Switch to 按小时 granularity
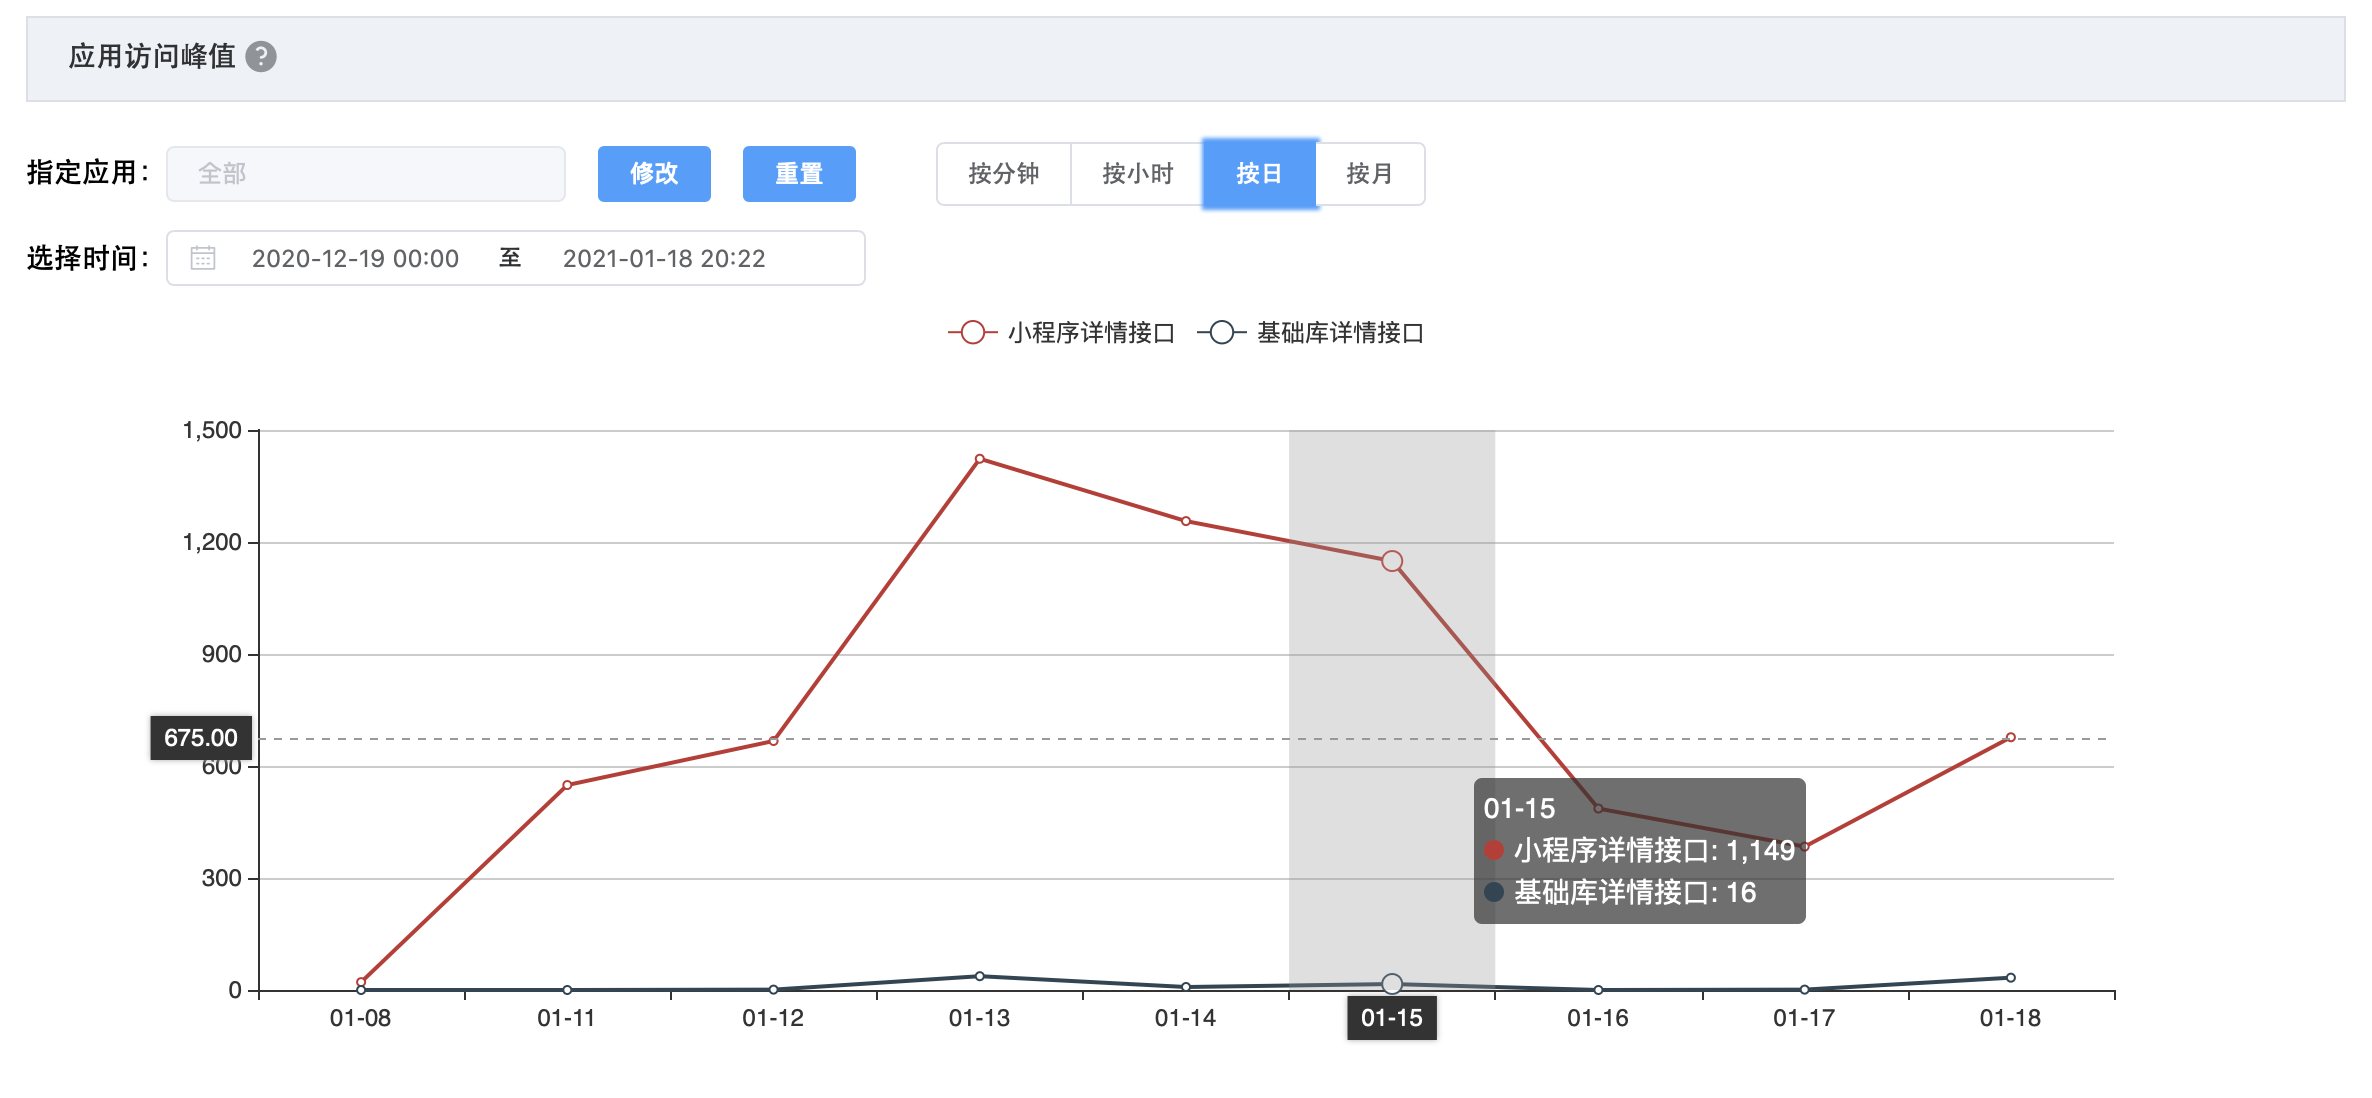 (1137, 174)
